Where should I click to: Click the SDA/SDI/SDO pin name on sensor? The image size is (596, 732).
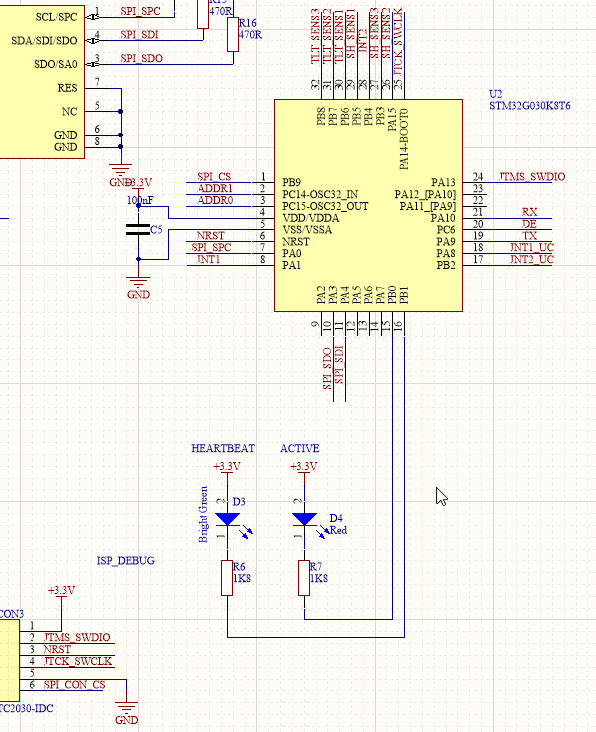pyautogui.click(x=44, y=41)
